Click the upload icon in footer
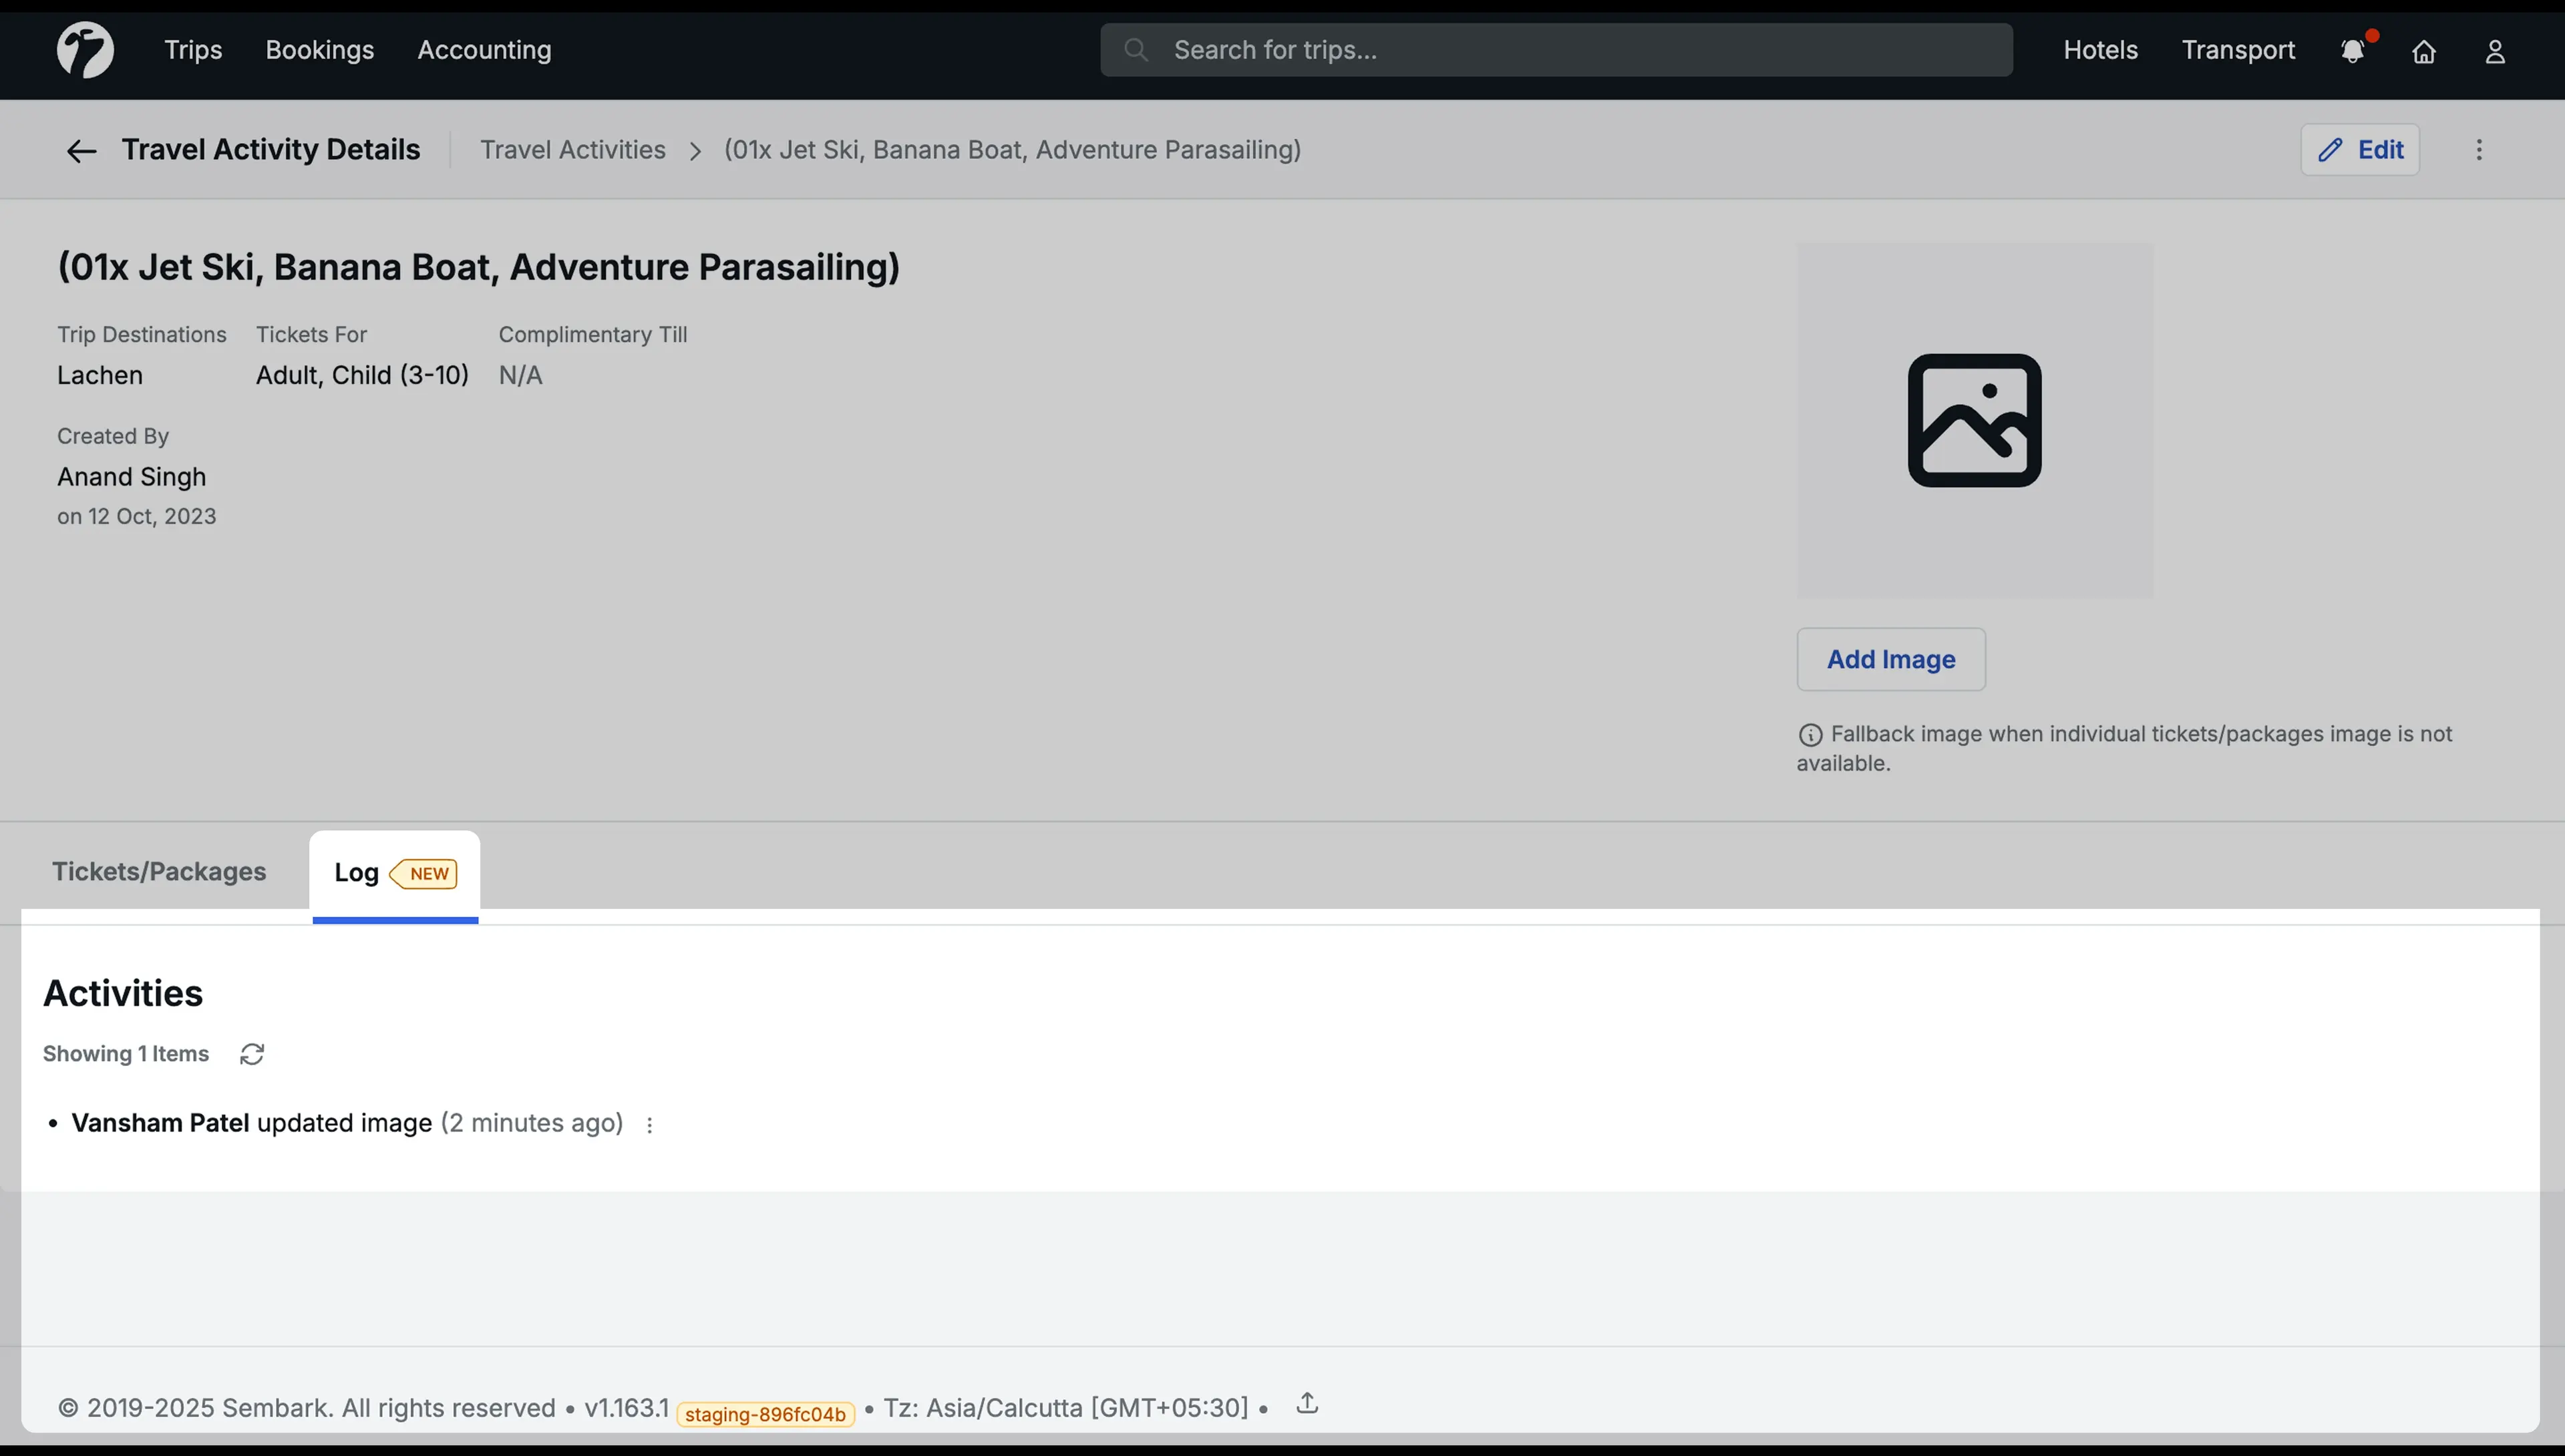The width and height of the screenshot is (2565, 1456). (x=1307, y=1403)
